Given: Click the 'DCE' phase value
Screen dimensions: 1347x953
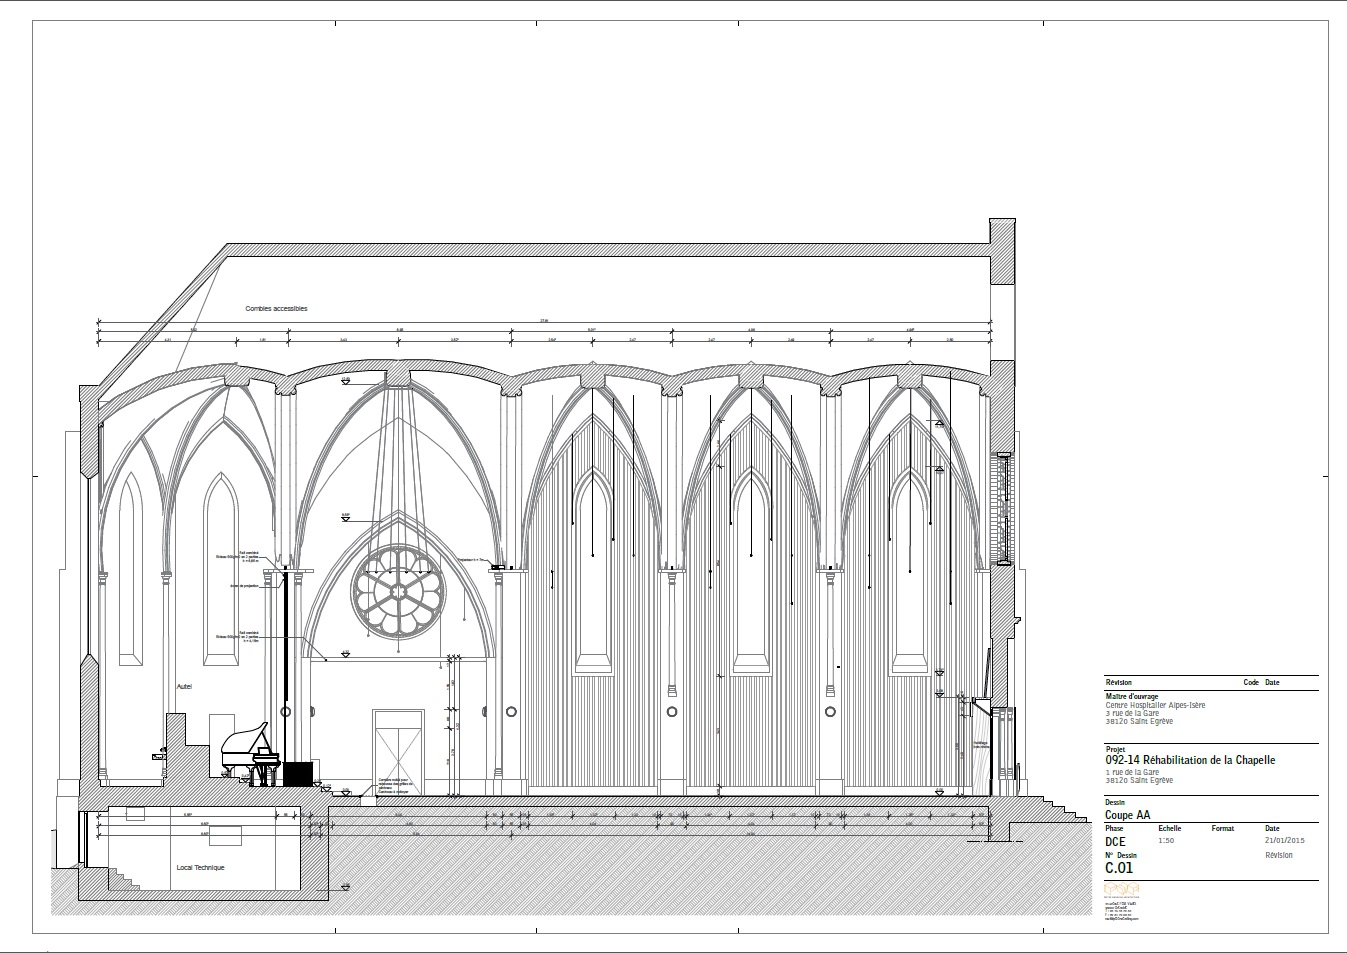Looking at the screenshot, I should 1115,841.
